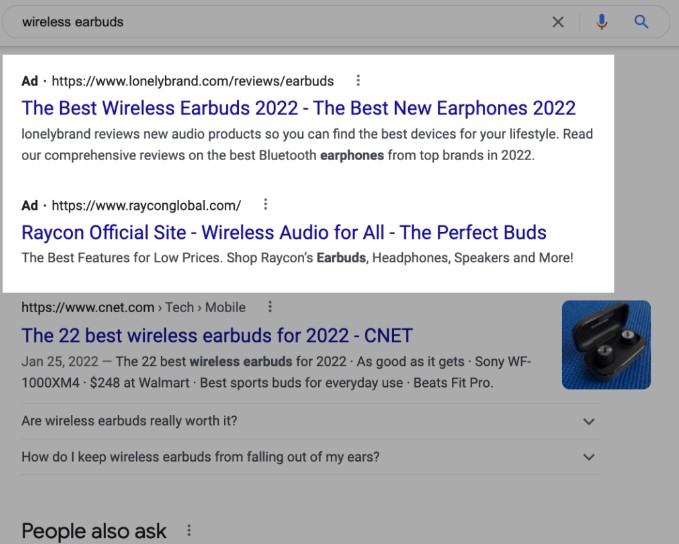Click the cnet.com Tech Mobile breadcrumb

(133, 308)
